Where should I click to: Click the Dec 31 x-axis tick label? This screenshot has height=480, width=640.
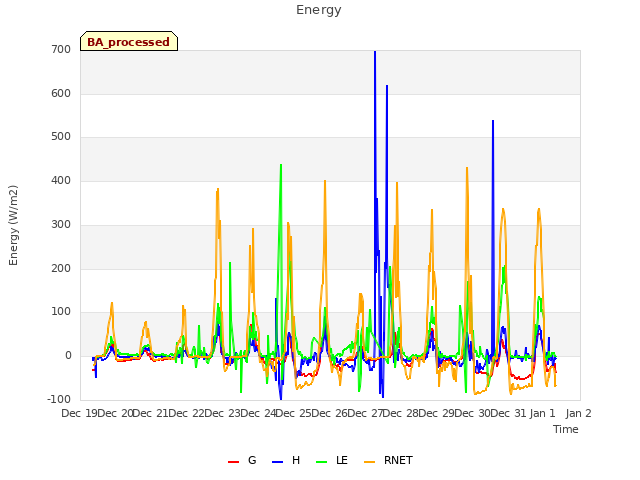tap(508, 413)
